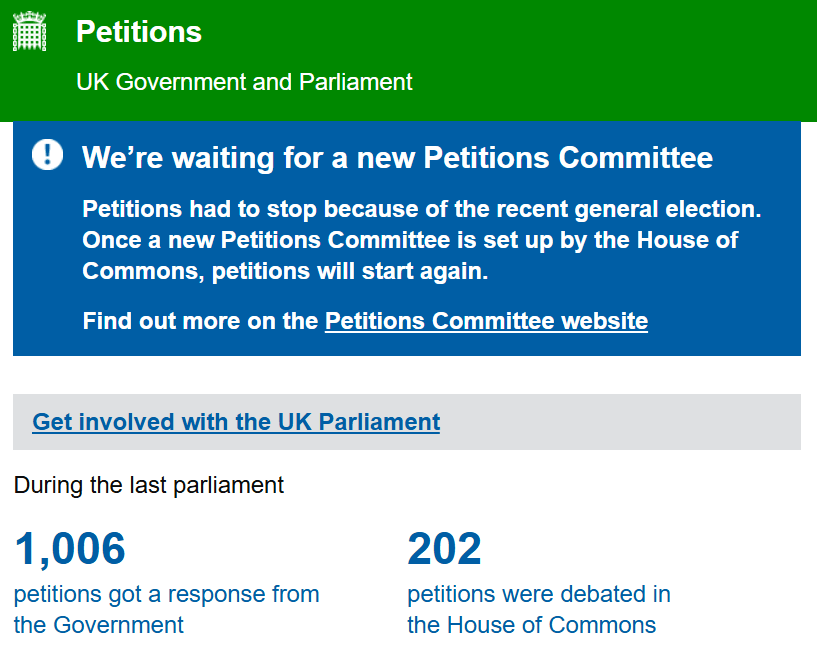Viewport: 817px width, 651px height.
Task: Click the Parliament portcullis logo icon
Action: 29,31
